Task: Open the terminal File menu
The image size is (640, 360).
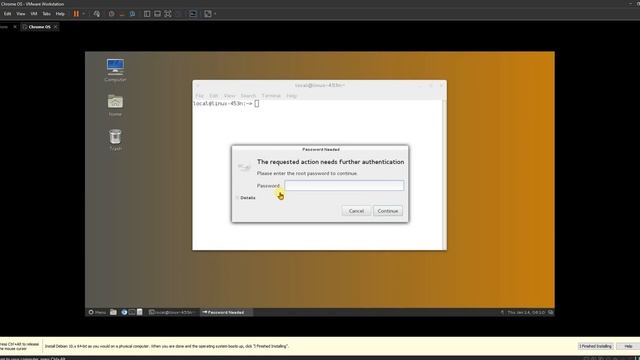Action: click(x=200, y=96)
